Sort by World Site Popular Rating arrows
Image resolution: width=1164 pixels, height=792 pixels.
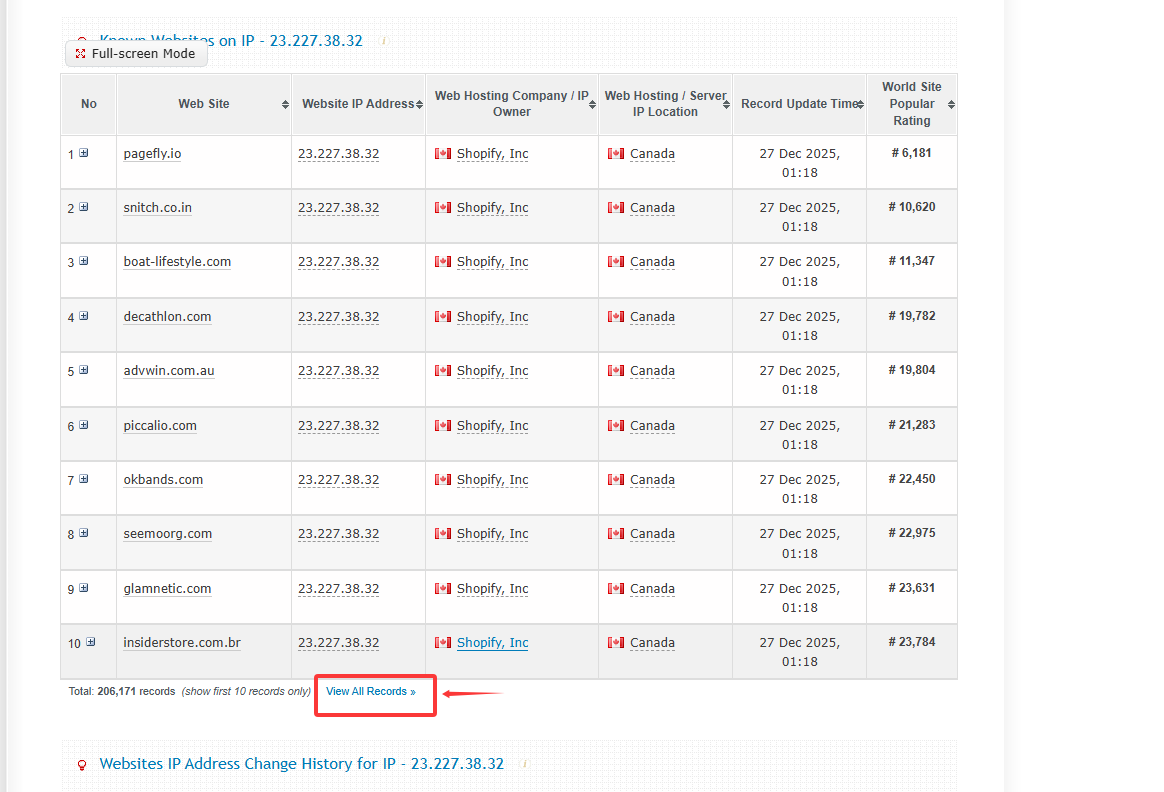coord(951,104)
